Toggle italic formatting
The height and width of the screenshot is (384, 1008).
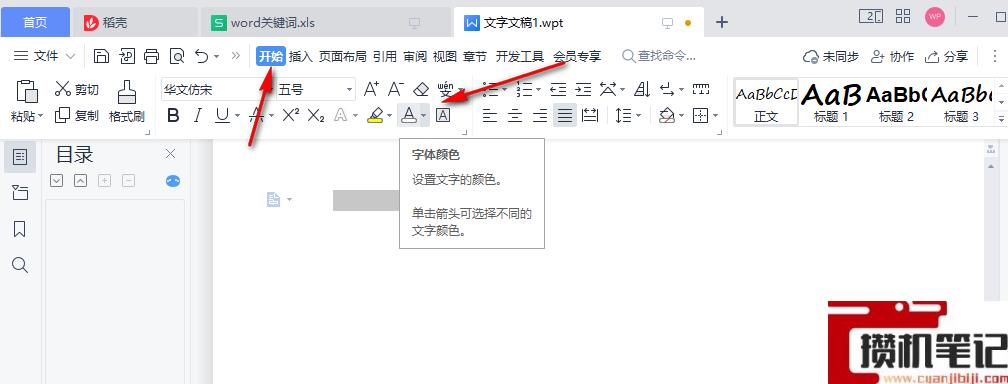tap(198, 116)
